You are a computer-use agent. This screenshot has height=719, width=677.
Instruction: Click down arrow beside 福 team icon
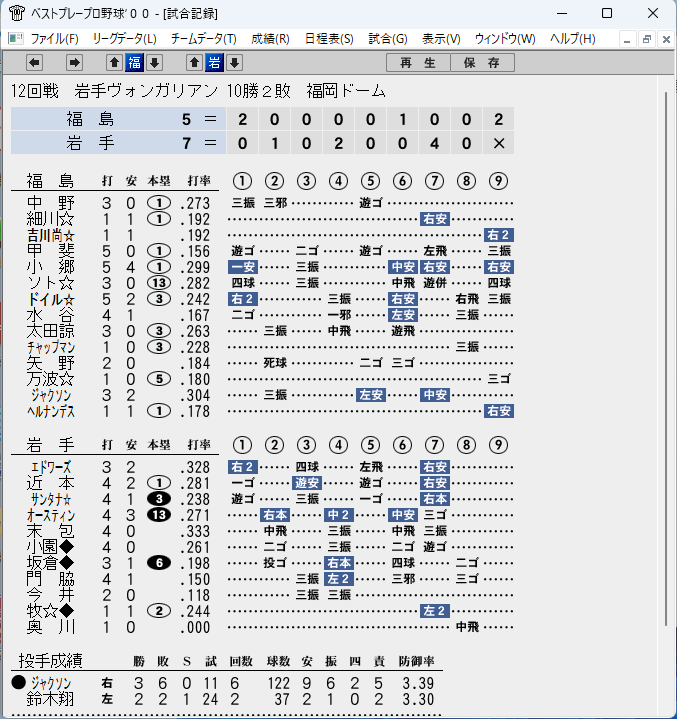point(155,62)
